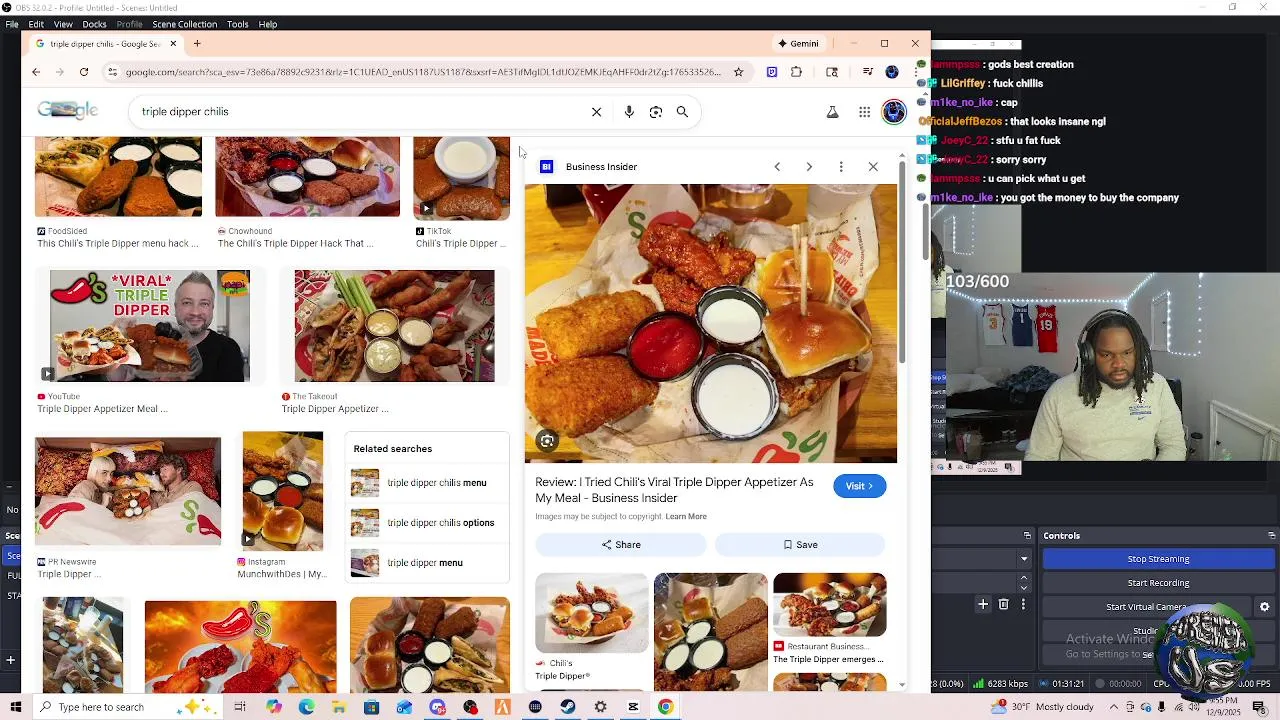Expand the OBS transition type dropdown
The height and width of the screenshot is (720, 1280).
pyautogui.click(x=1024, y=559)
